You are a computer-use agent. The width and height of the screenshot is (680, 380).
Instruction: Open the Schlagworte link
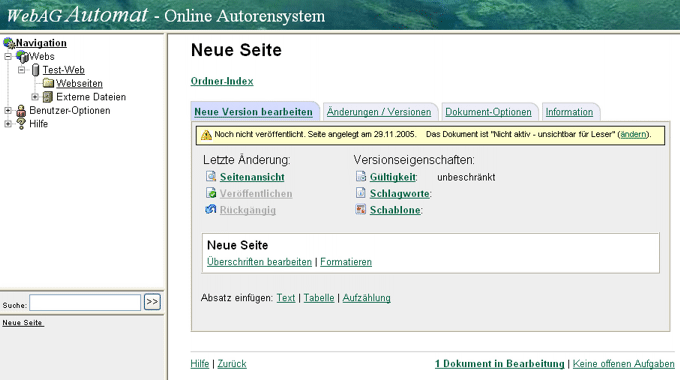[x=399, y=193]
